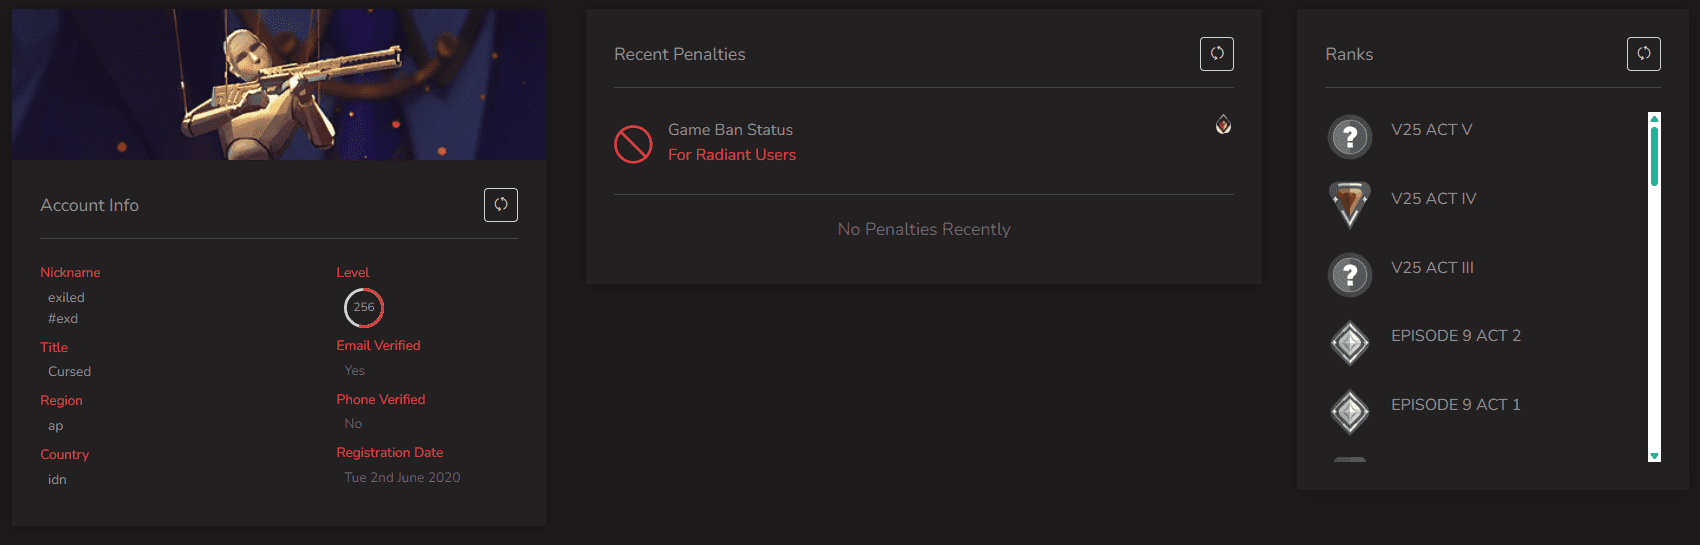The image size is (1700, 545).
Task: Click the red Game Ban Status icon
Action: point(633,144)
